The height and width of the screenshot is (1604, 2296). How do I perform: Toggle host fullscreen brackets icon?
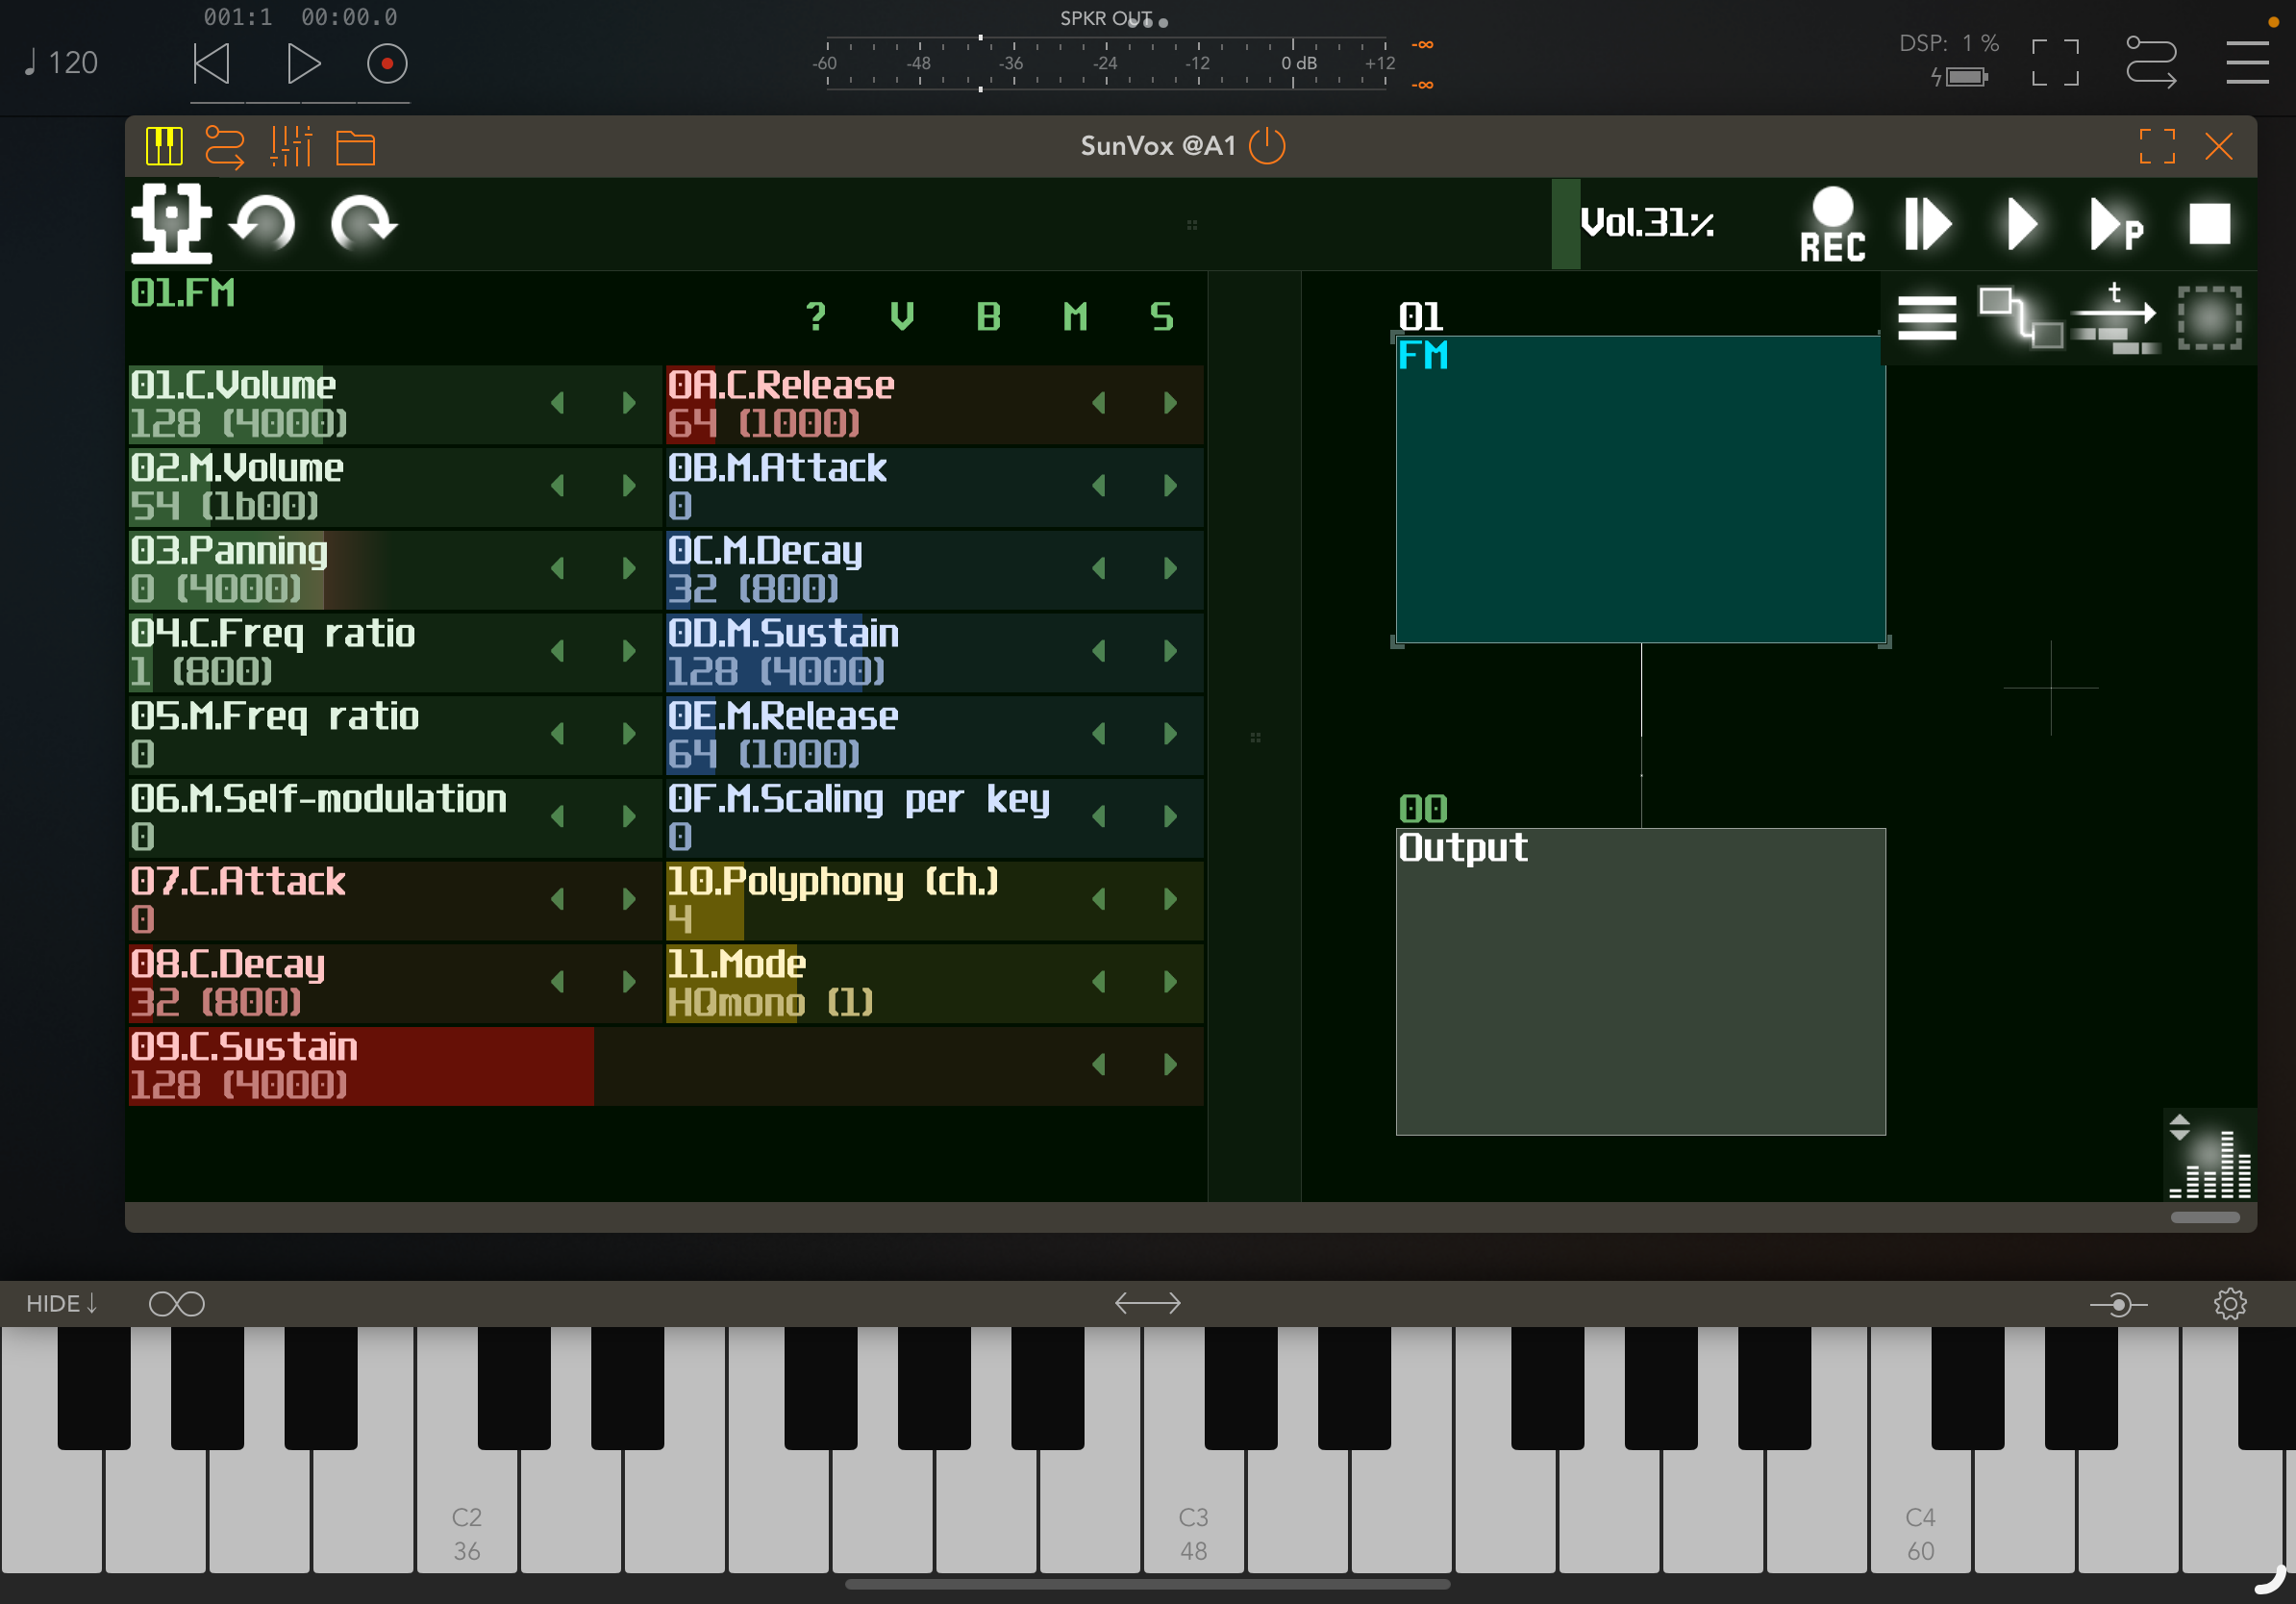pos(2055,63)
